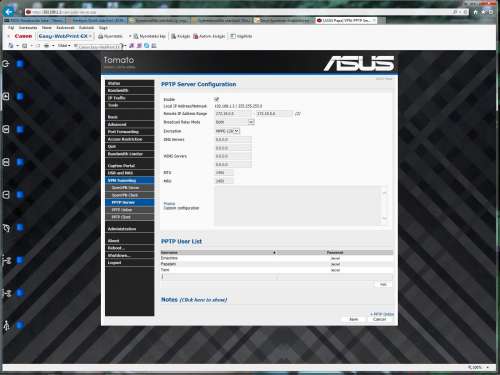This screenshot has height=375, width=500.
Task: Click the Canon logo in toolbar
Action: pos(23,36)
